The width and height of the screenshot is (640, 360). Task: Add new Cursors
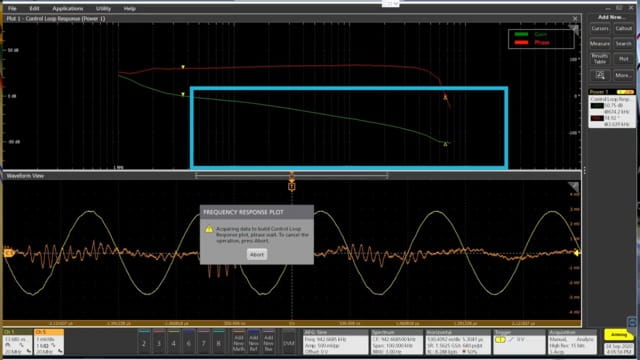(x=600, y=29)
